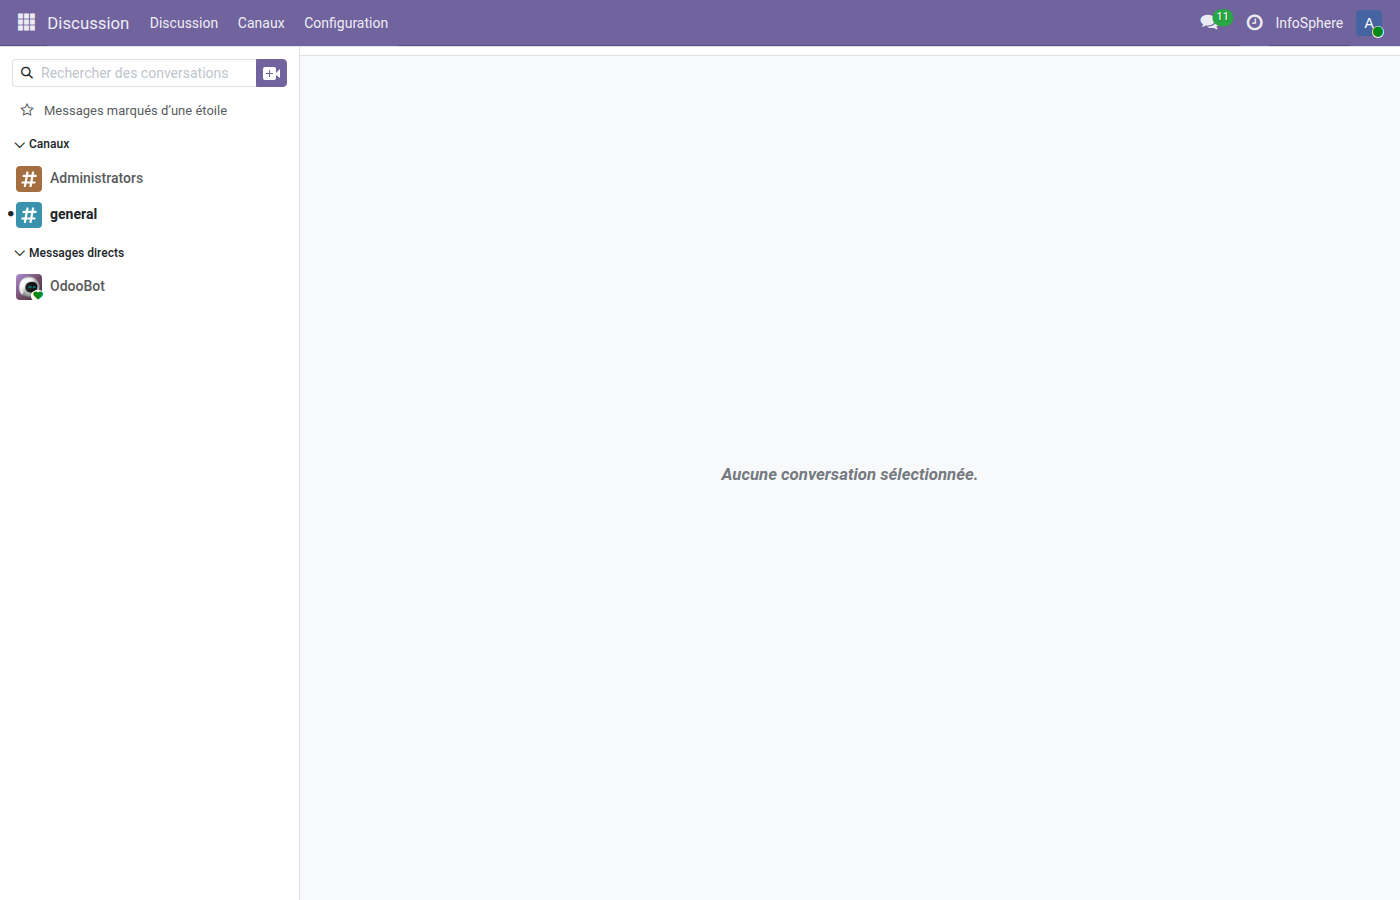Open activities clock icon
1400x900 pixels.
click(x=1254, y=22)
